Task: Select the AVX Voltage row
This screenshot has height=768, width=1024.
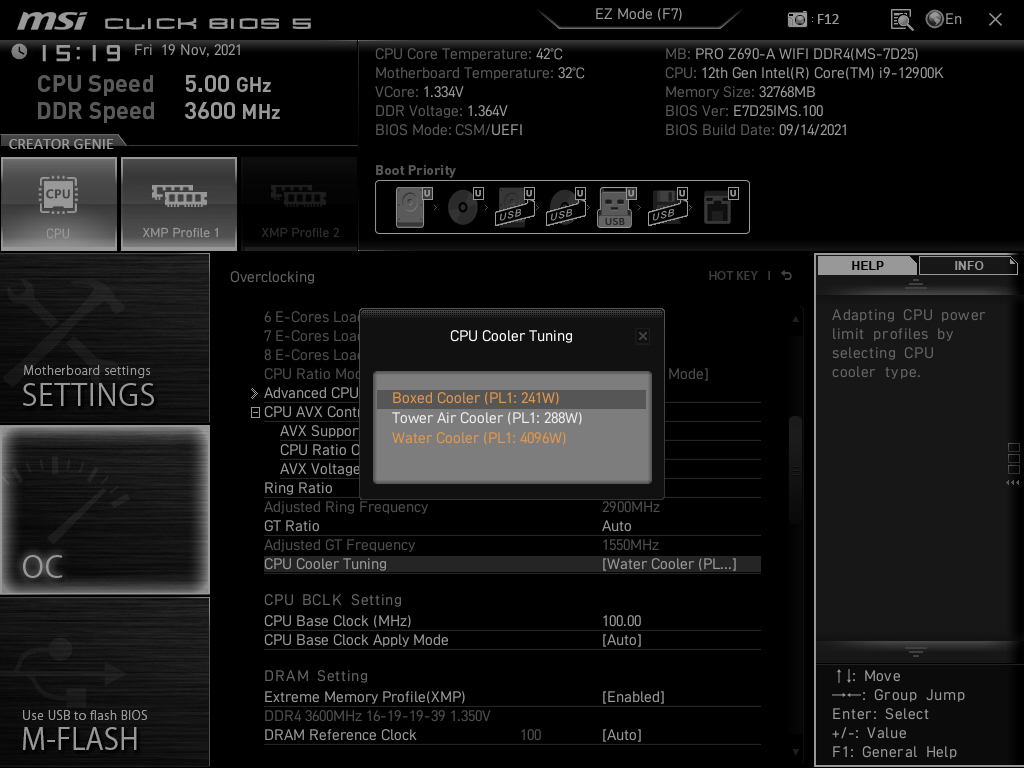Action: point(319,469)
